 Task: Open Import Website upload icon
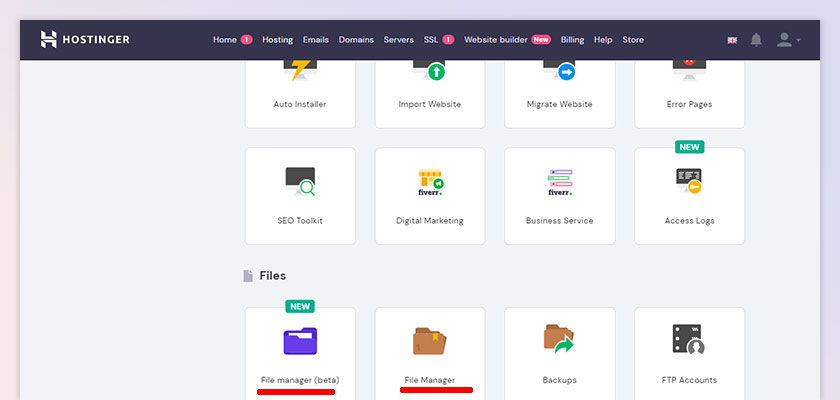click(430, 70)
